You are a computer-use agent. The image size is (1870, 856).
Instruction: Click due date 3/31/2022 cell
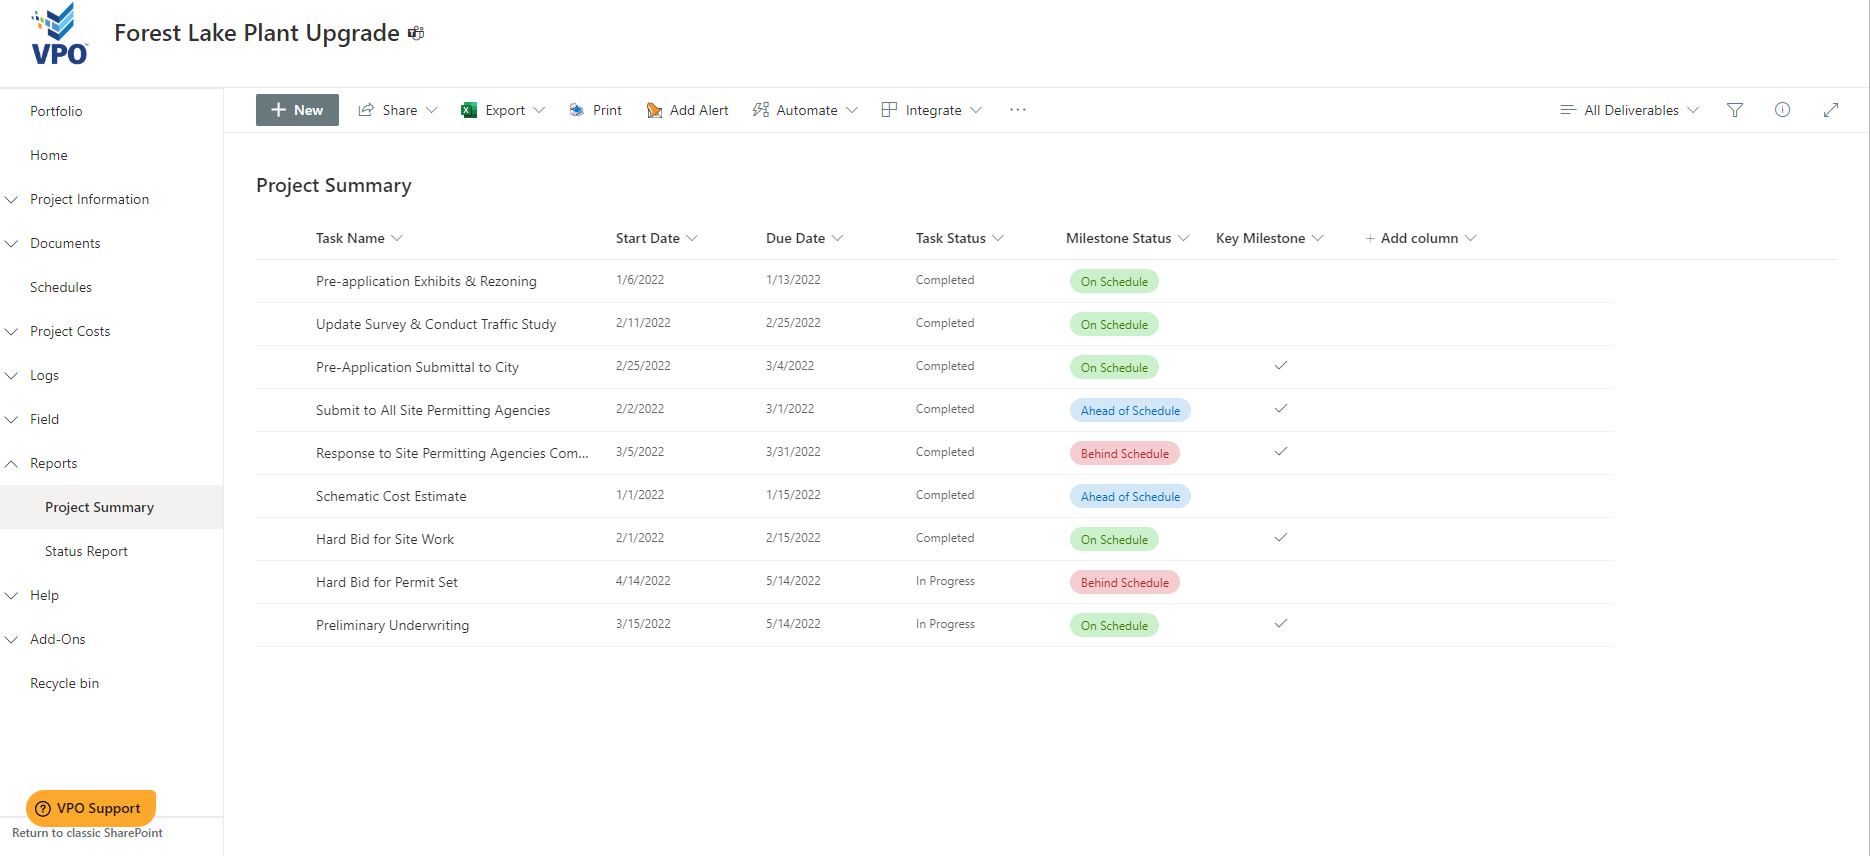793,452
